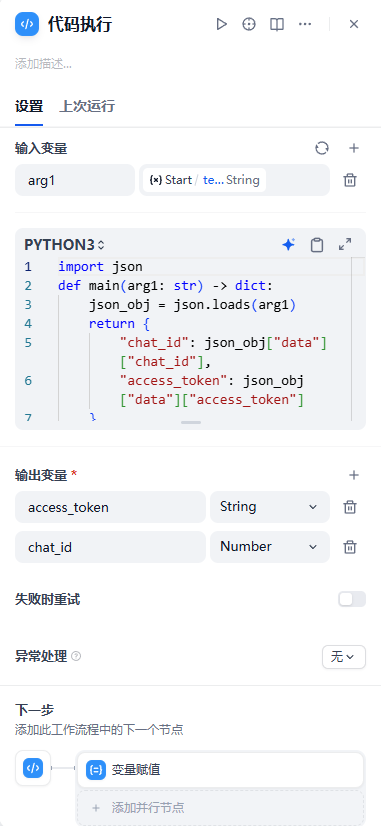Click the locate node crosshair icon
Image resolution: width=381 pixels, height=826 pixels.
(249, 24)
